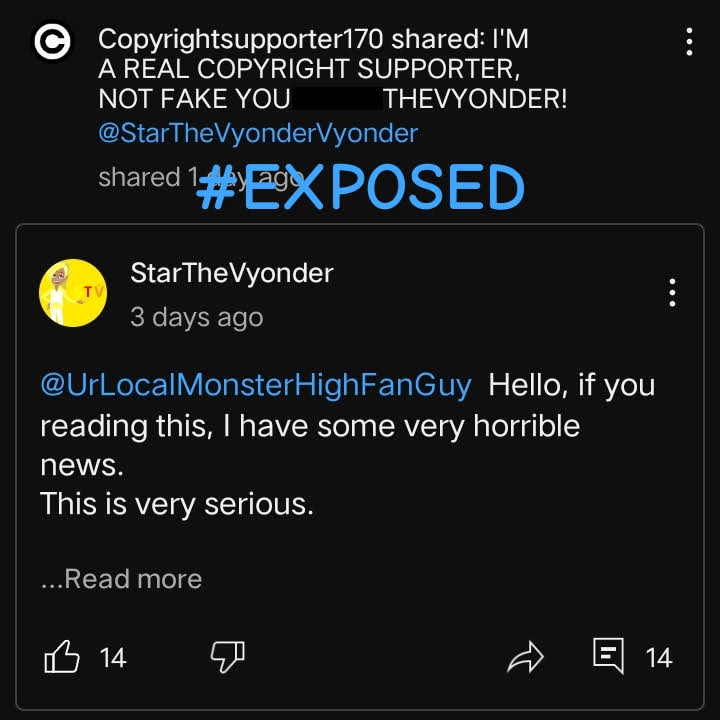
Task: Click the "3 days ago" post timestamp
Action: coord(197,317)
